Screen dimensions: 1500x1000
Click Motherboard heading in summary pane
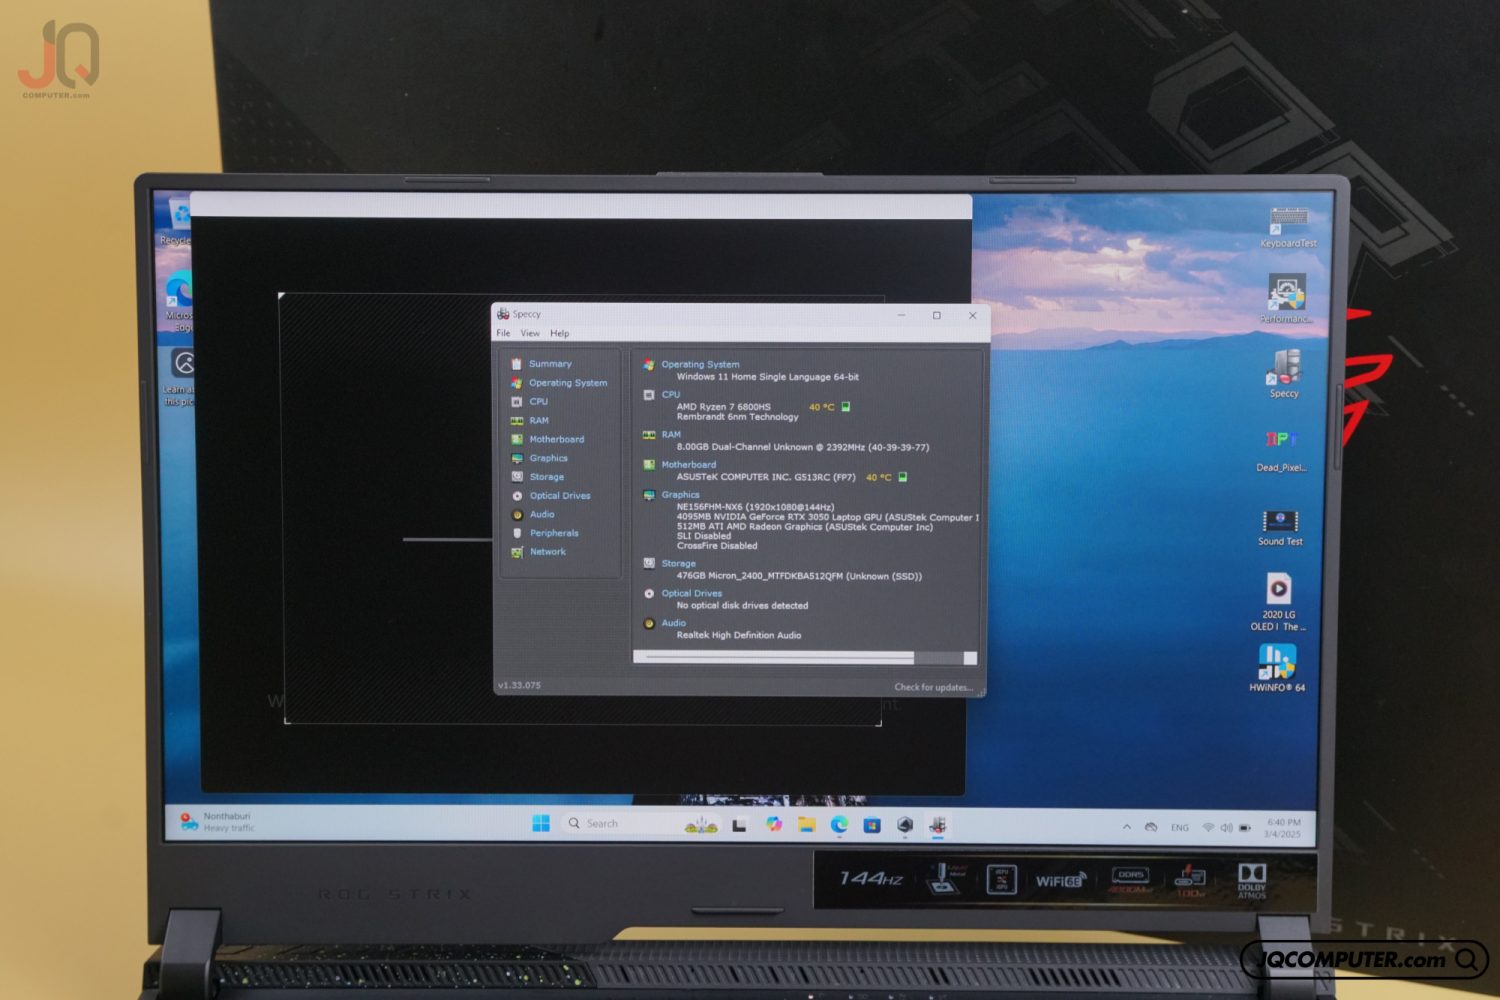coord(688,464)
